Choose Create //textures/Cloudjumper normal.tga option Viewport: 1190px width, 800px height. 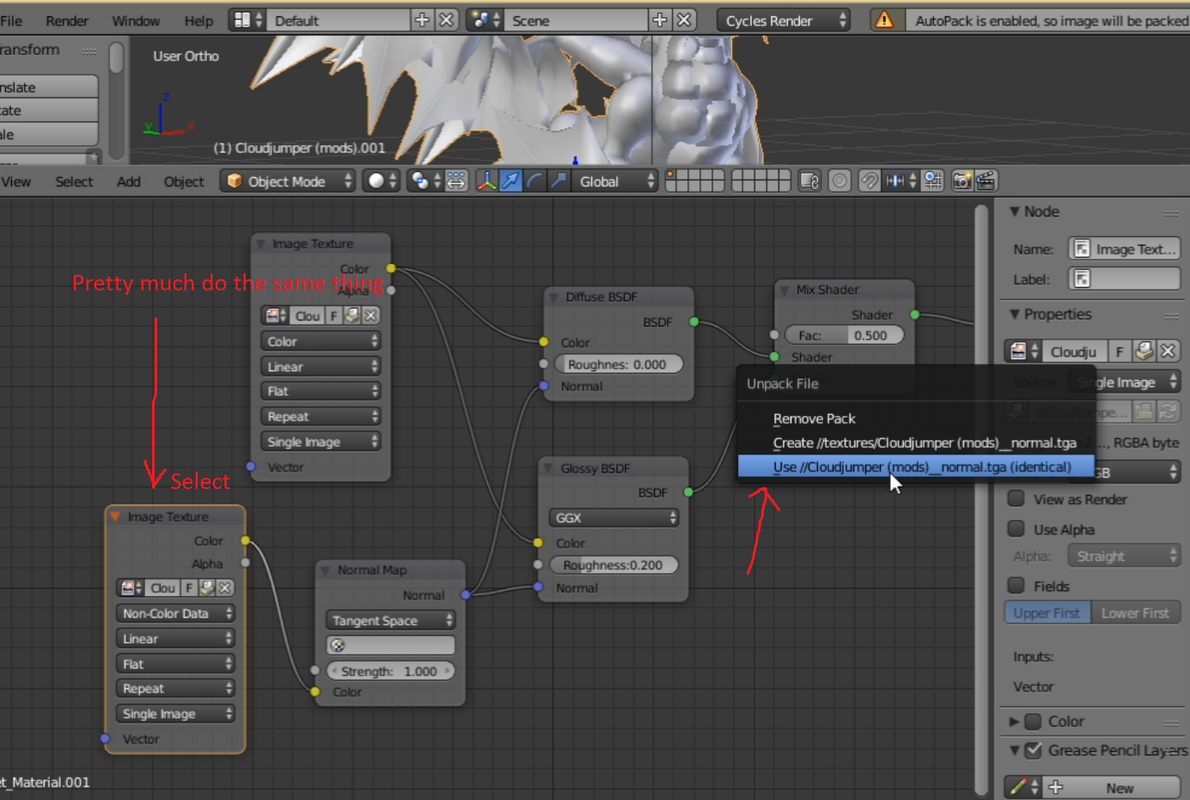click(915, 443)
